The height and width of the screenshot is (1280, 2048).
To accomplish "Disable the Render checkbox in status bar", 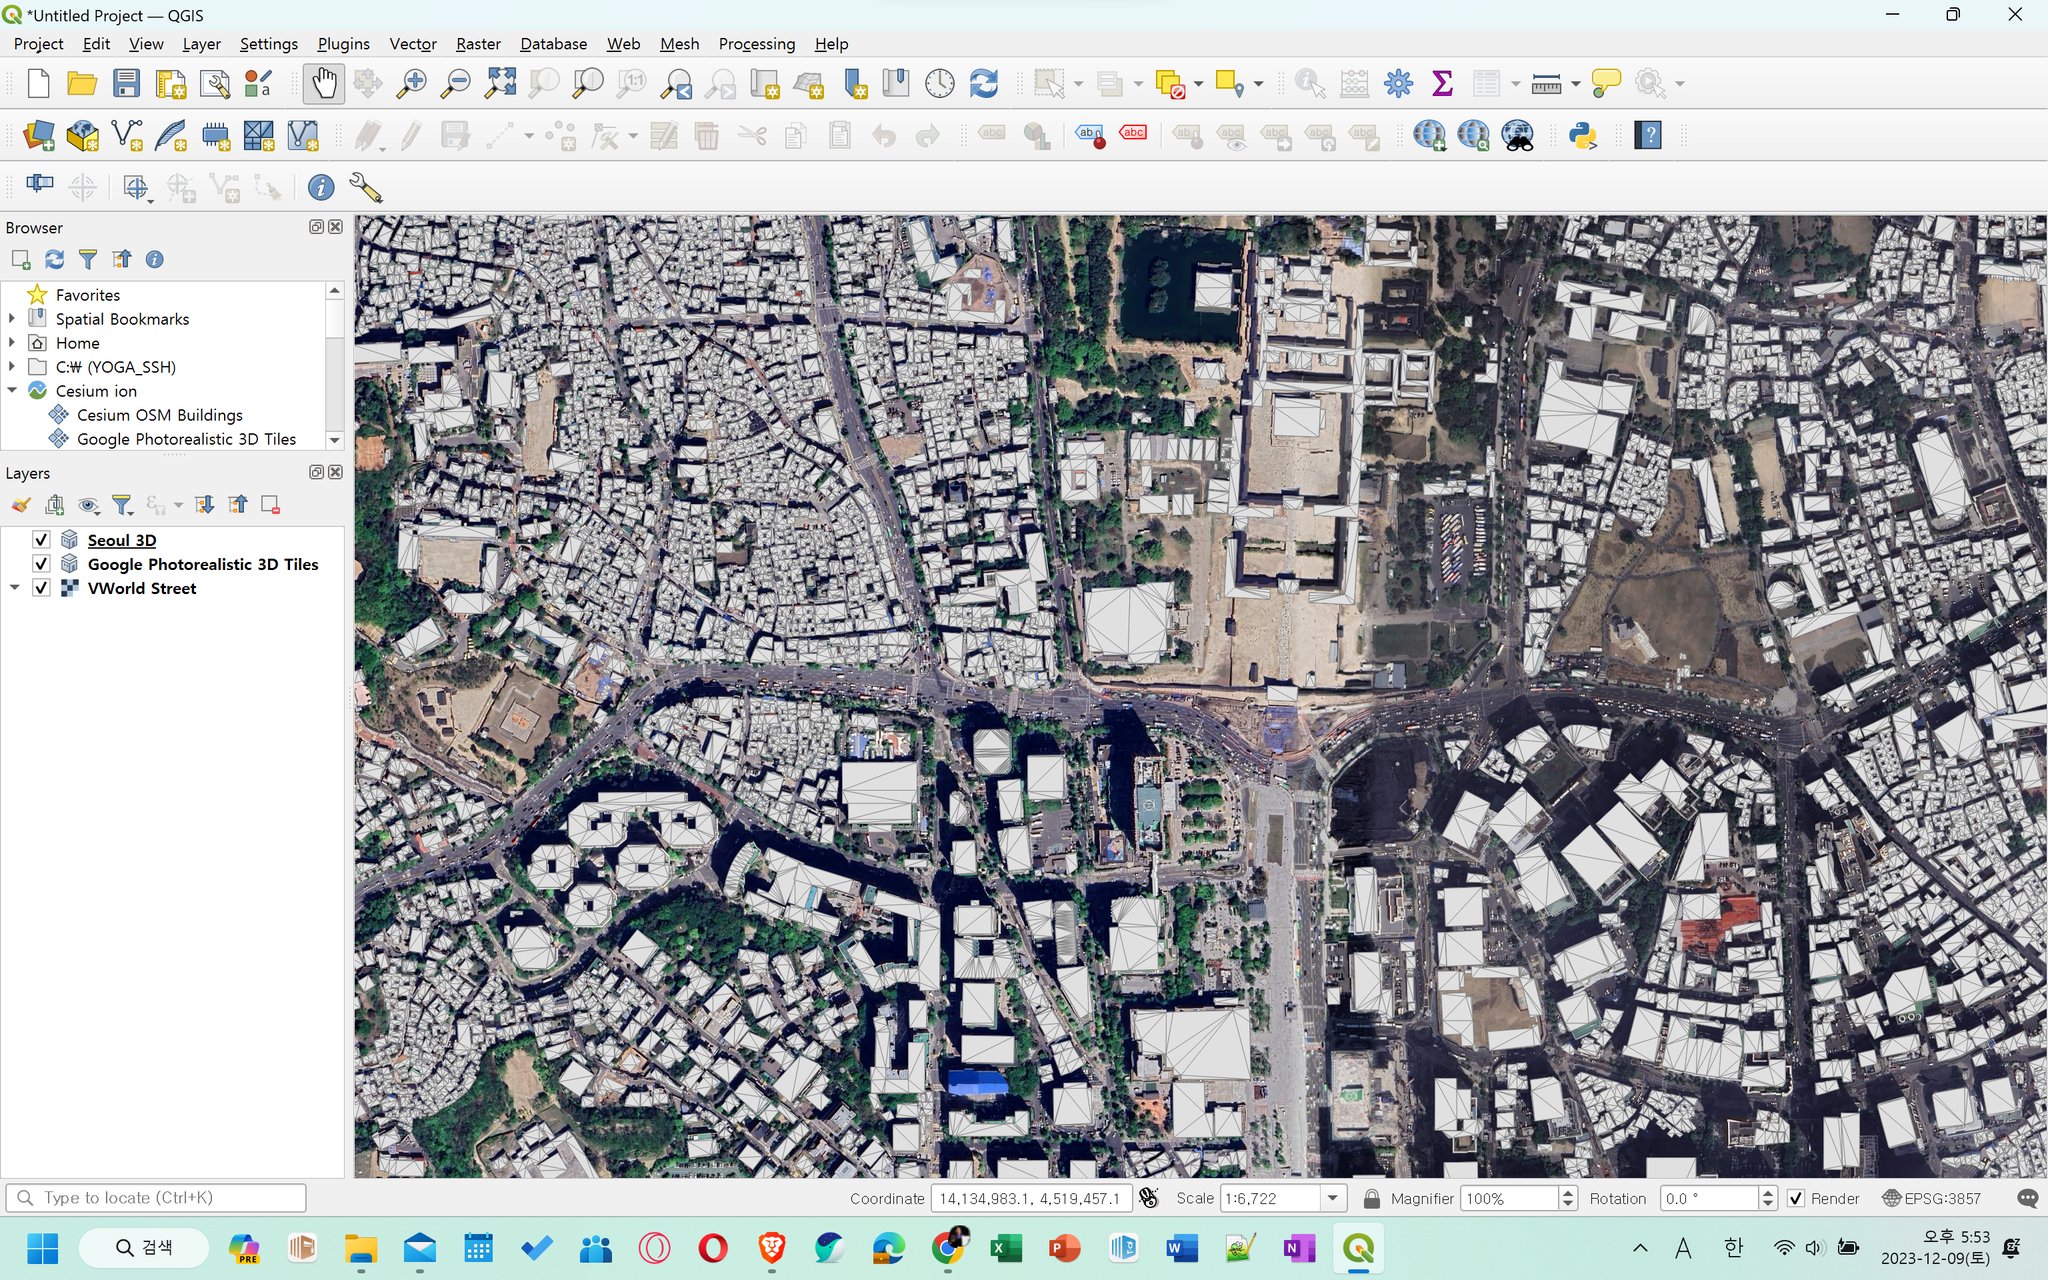I will (1796, 1198).
